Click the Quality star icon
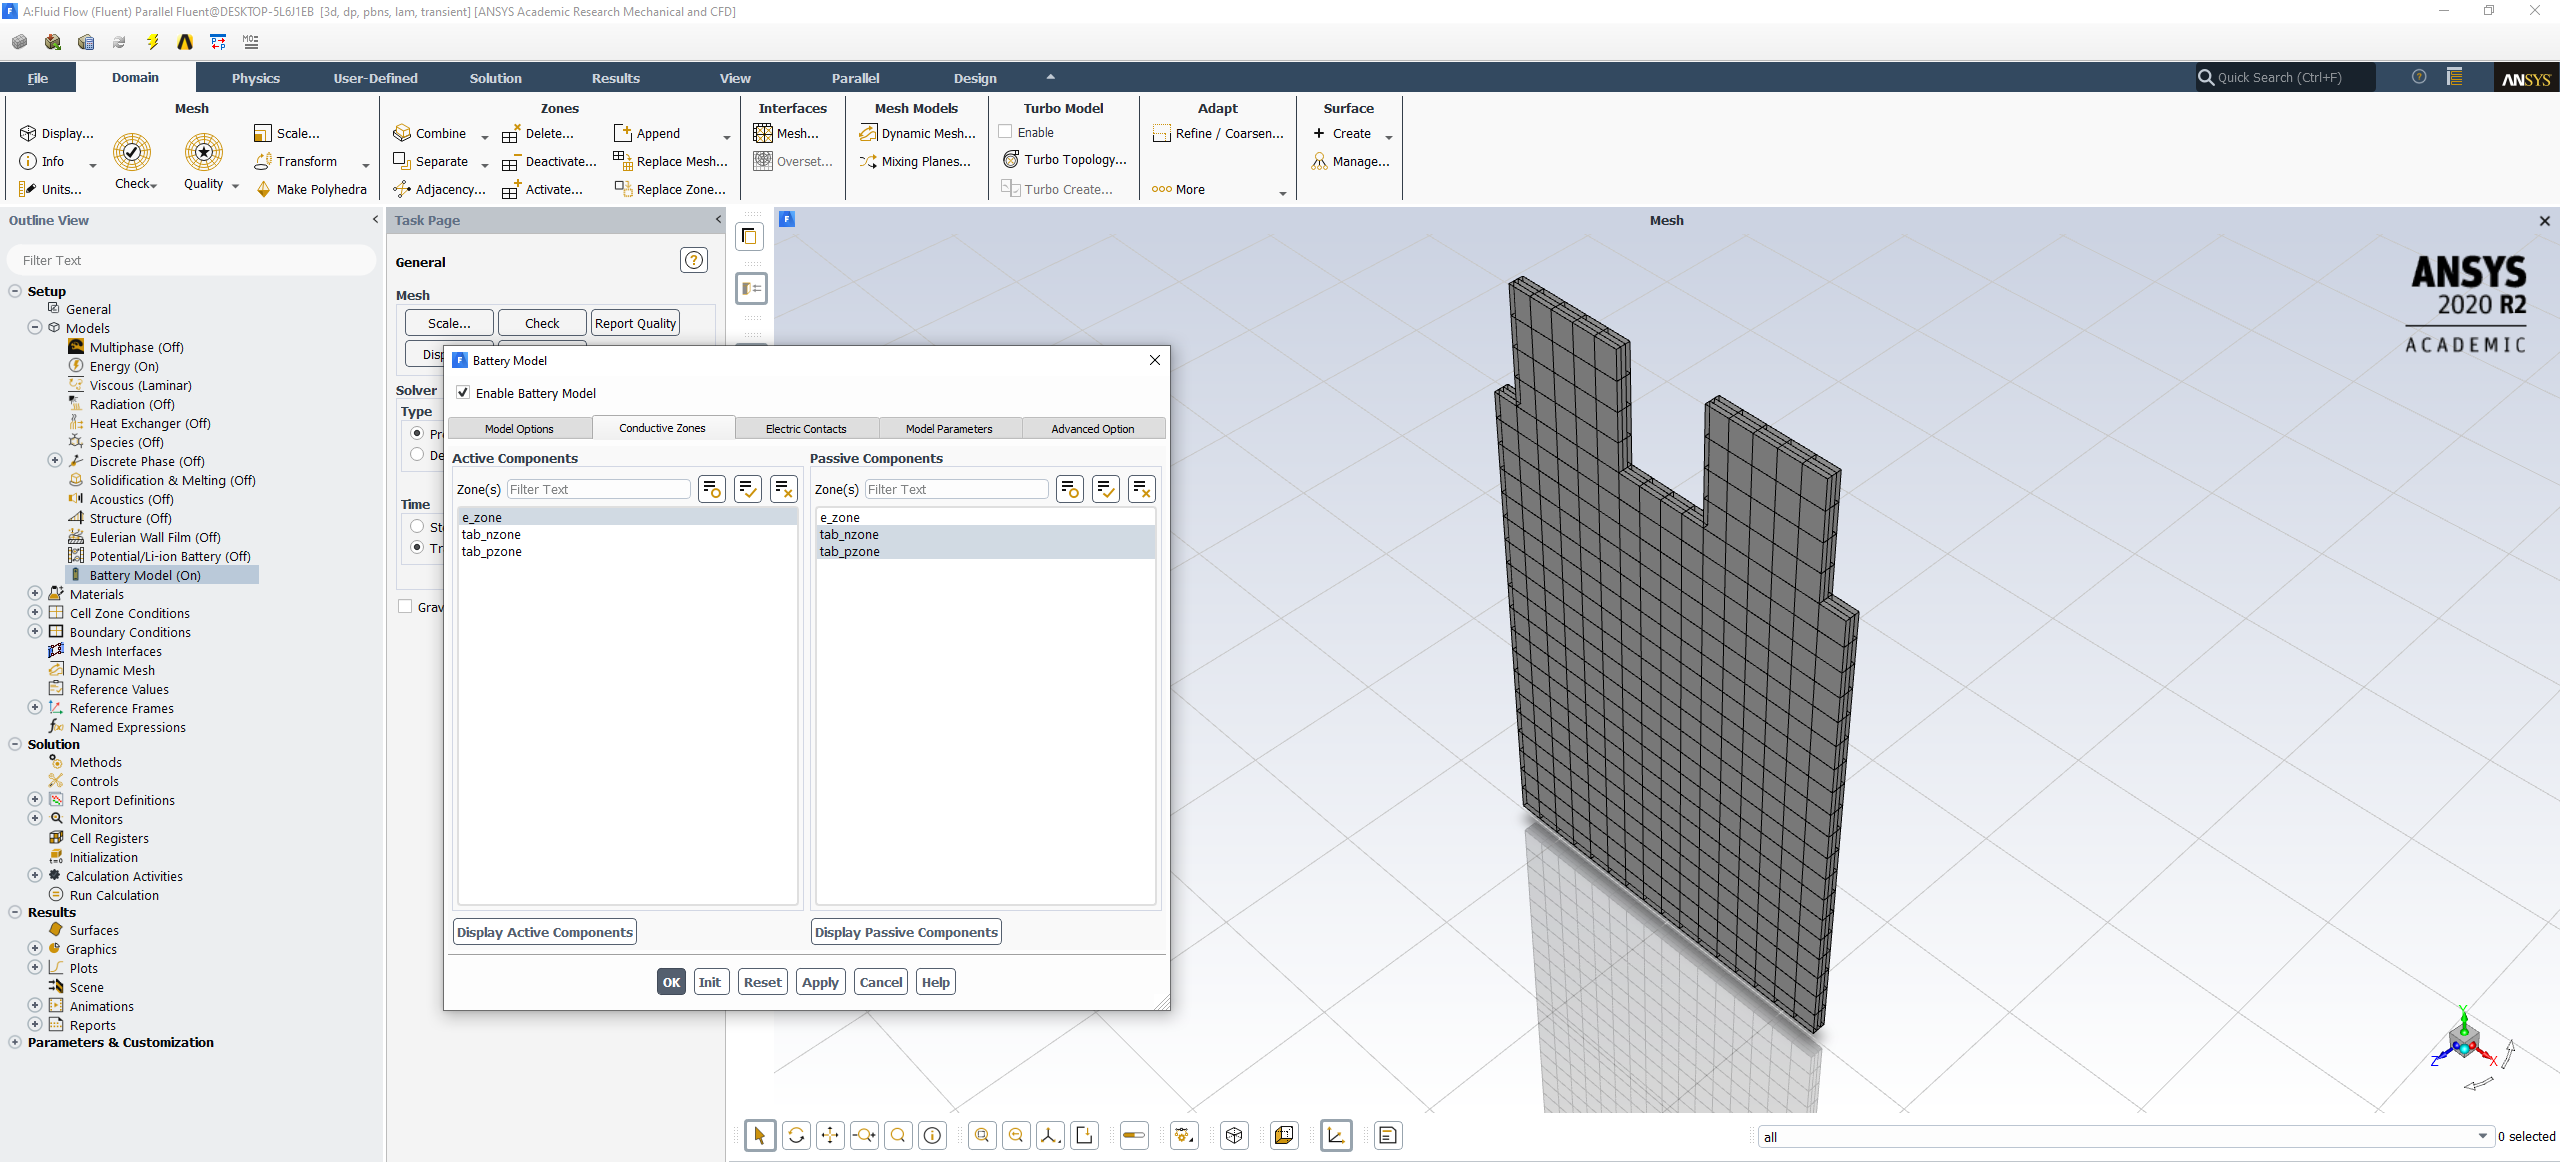 [204, 152]
